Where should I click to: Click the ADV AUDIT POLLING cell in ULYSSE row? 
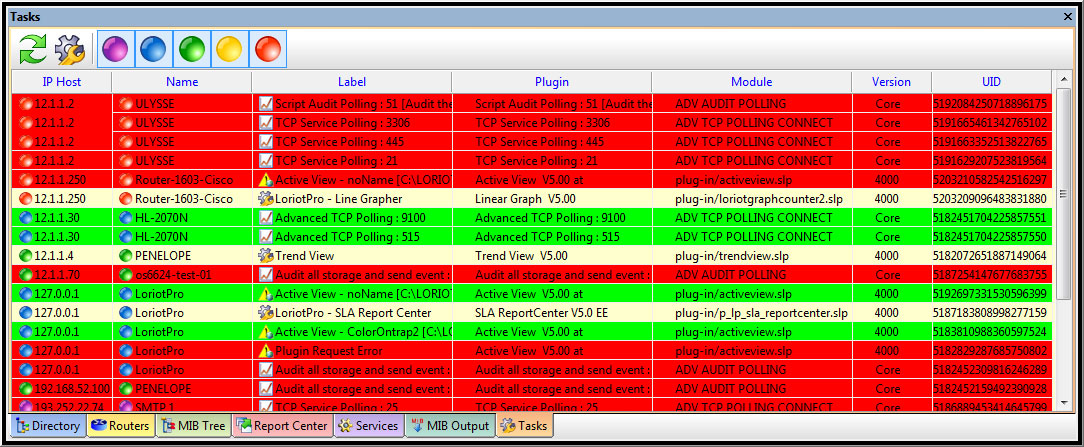click(751, 103)
